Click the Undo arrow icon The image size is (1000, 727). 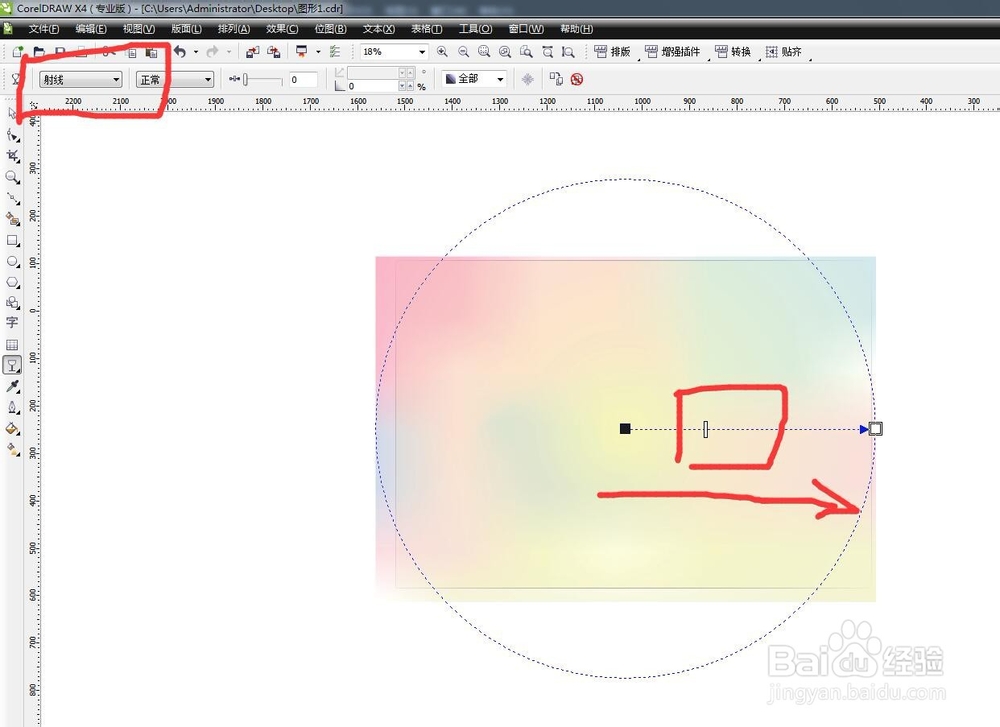(180, 52)
